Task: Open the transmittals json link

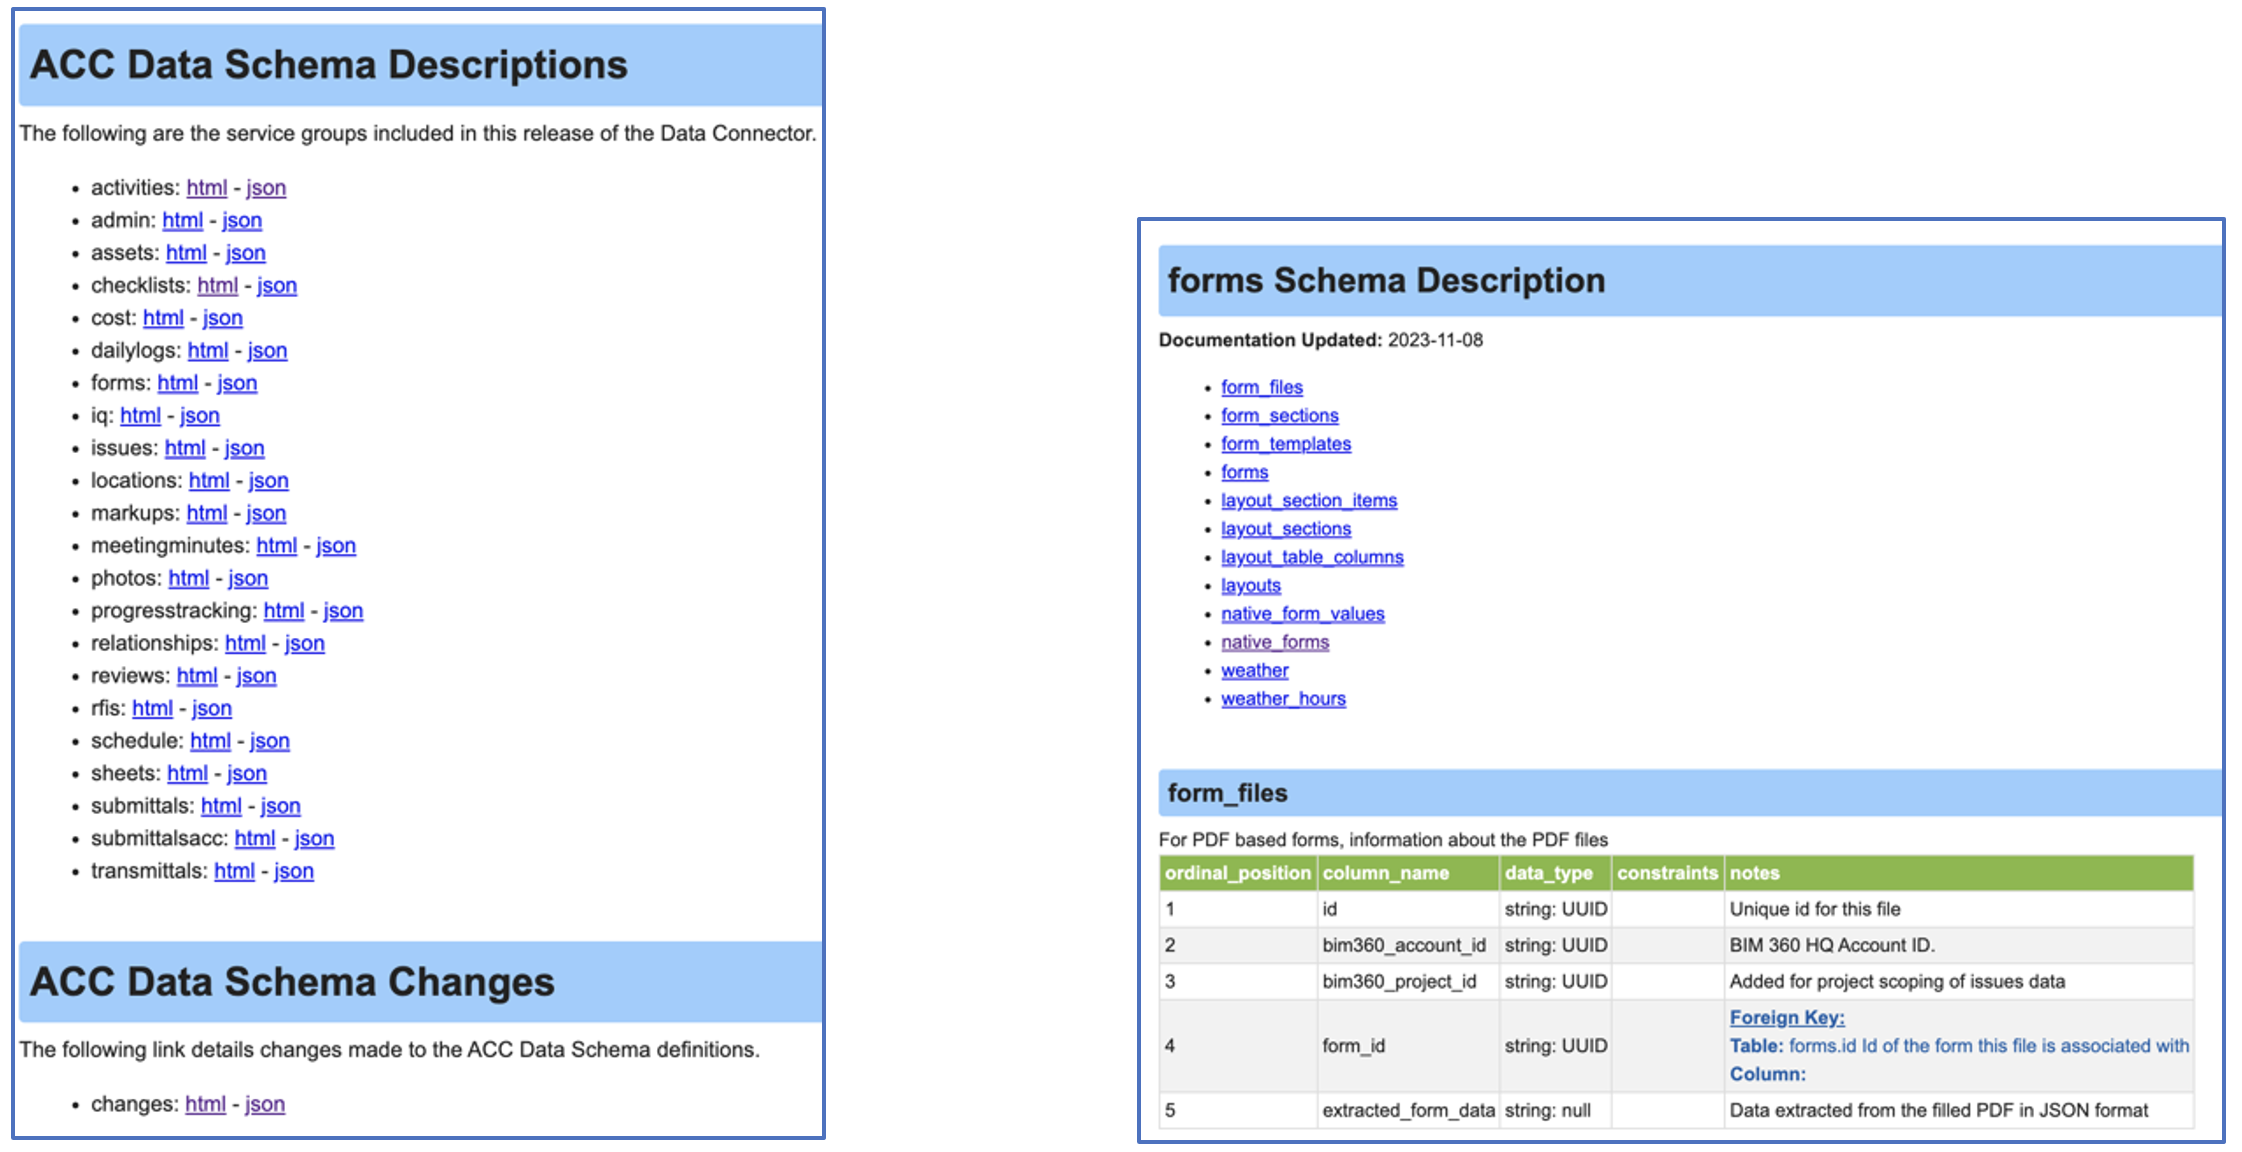Action: click(292, 870)
